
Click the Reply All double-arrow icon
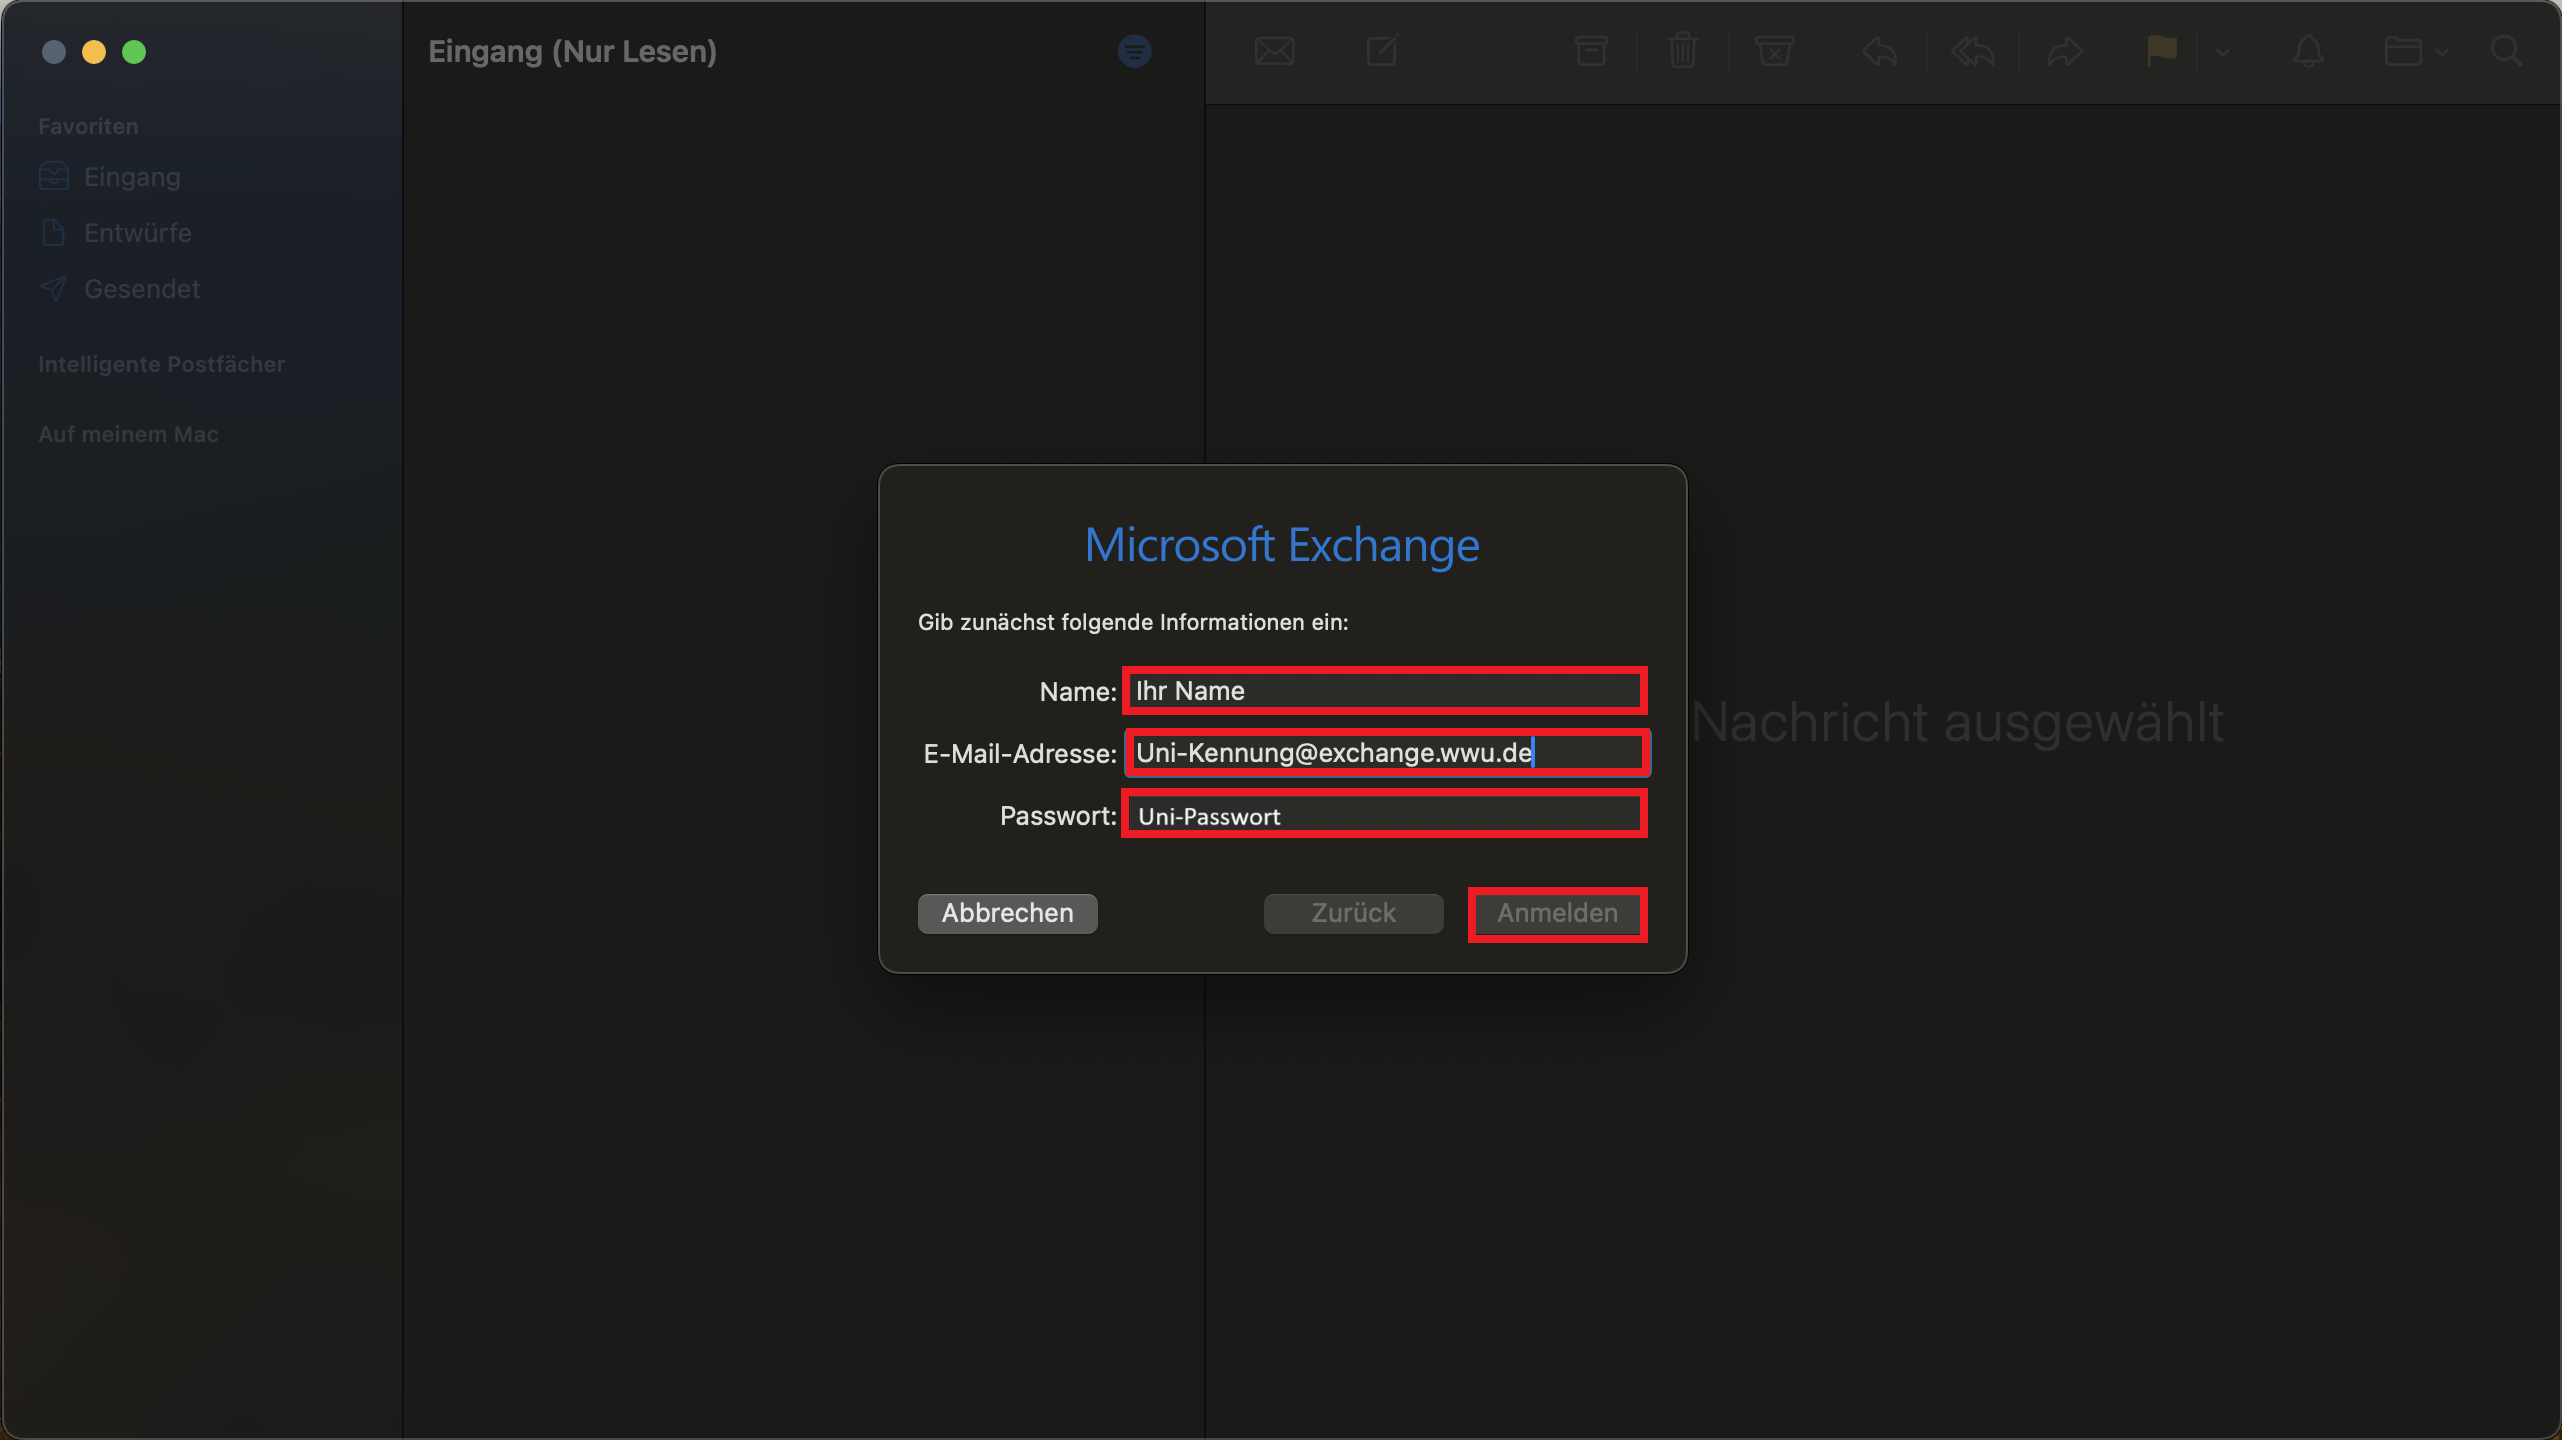point(1972,51)
